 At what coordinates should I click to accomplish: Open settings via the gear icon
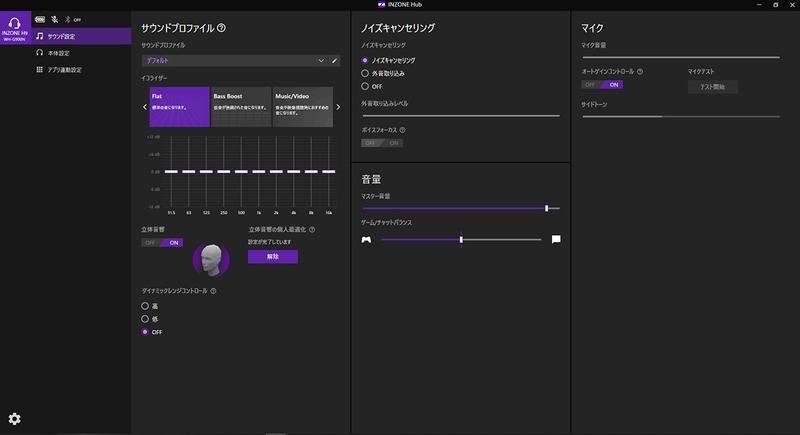(x=14, y=418)
